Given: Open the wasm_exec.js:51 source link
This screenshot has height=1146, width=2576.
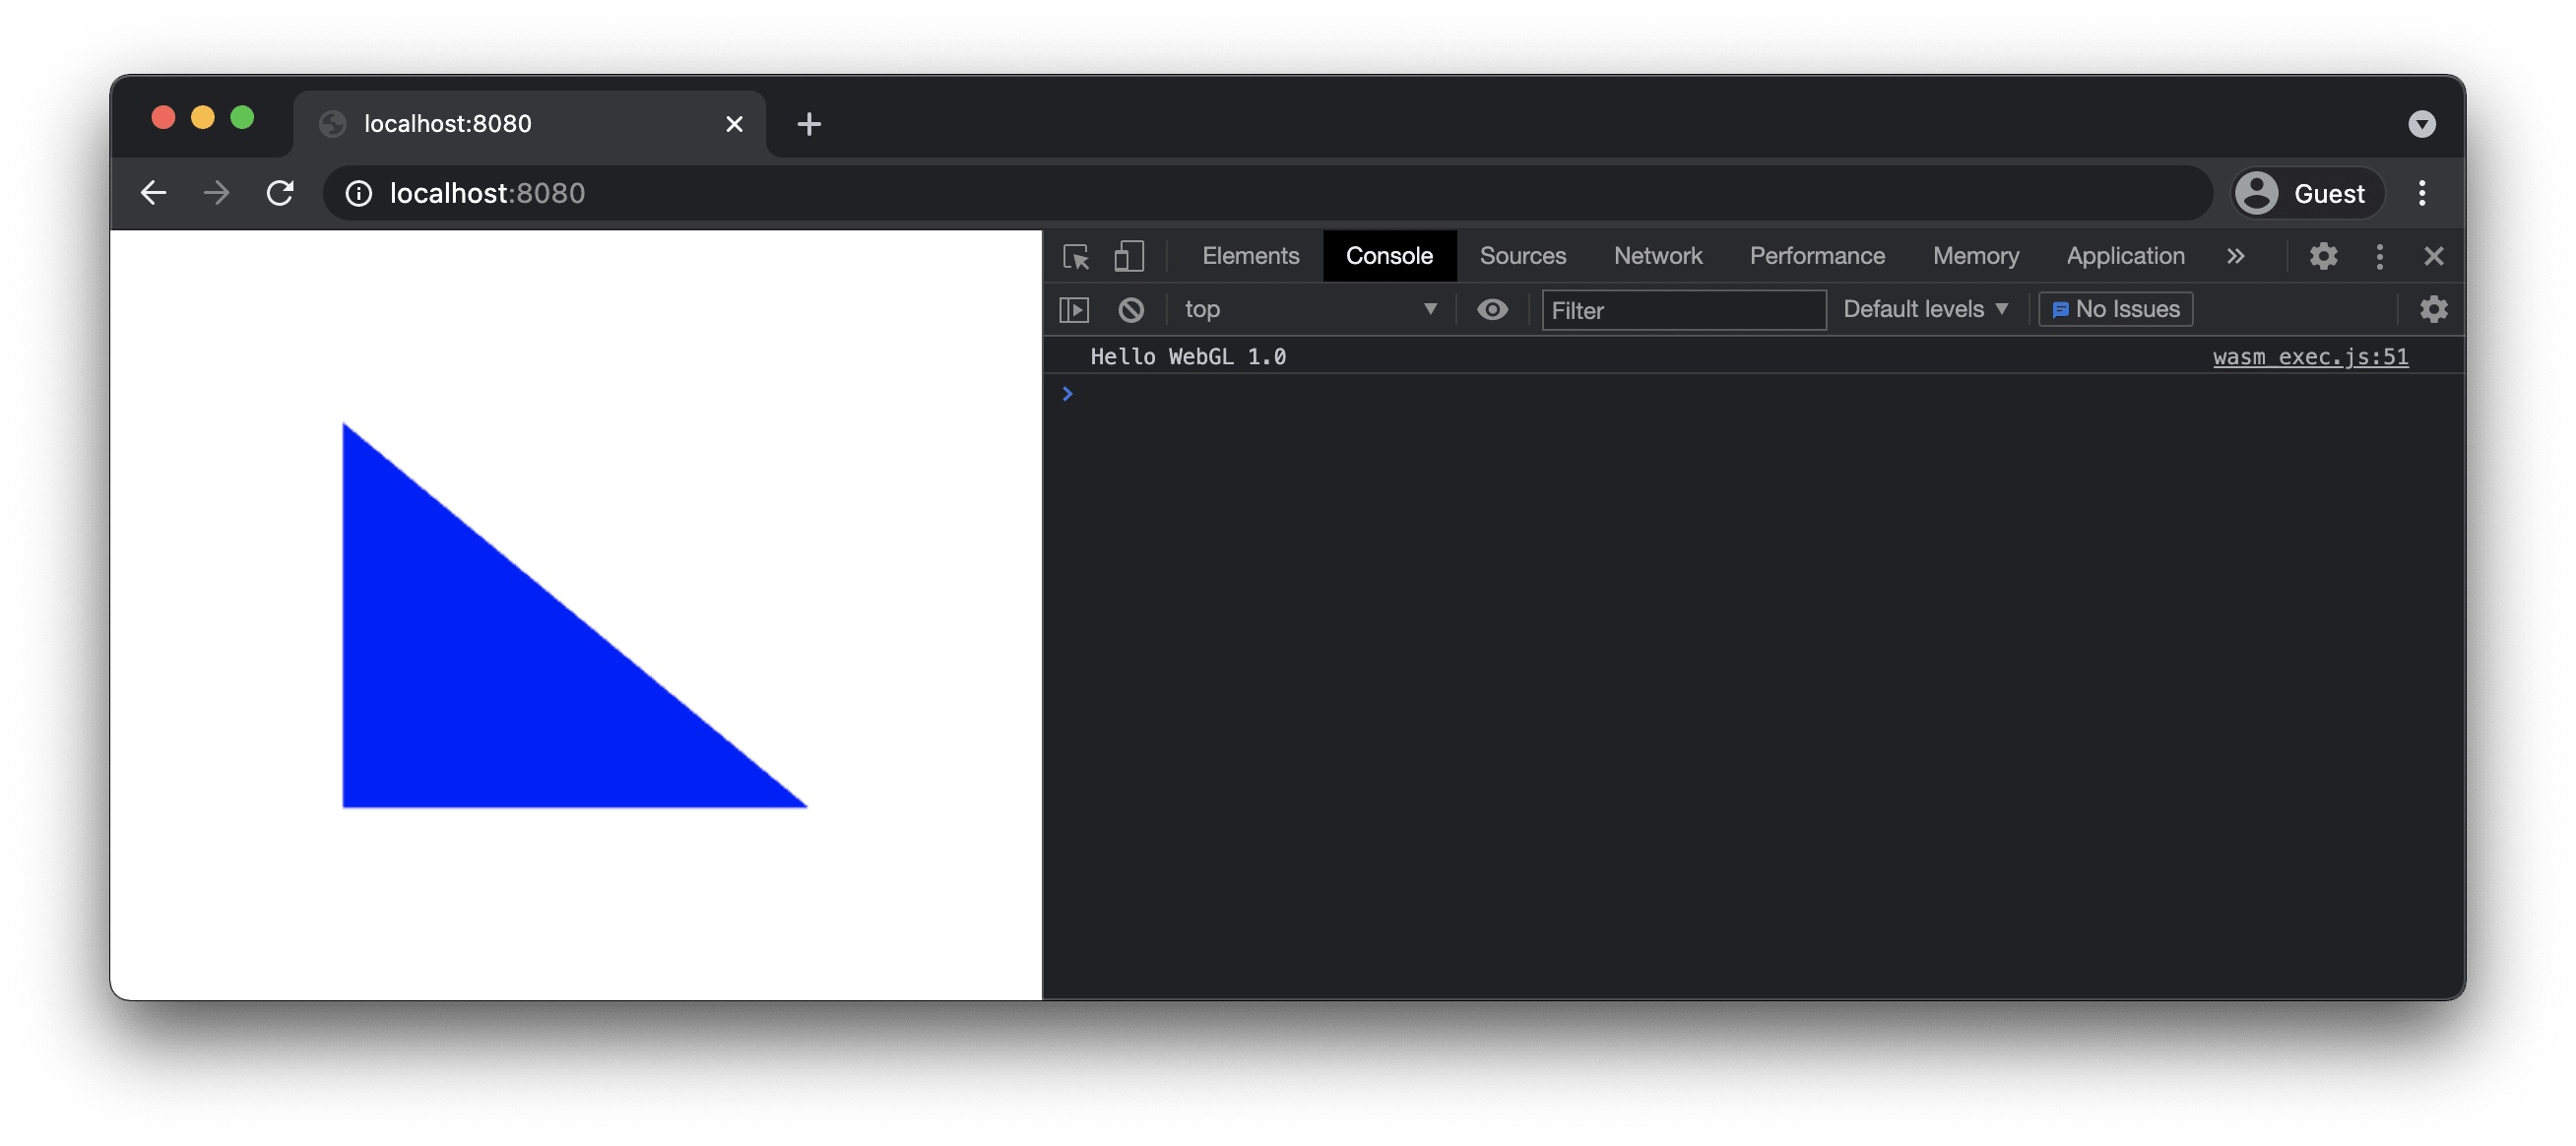Looking at the screenshot, I should pyautogui.click(x=2310, y=357).
